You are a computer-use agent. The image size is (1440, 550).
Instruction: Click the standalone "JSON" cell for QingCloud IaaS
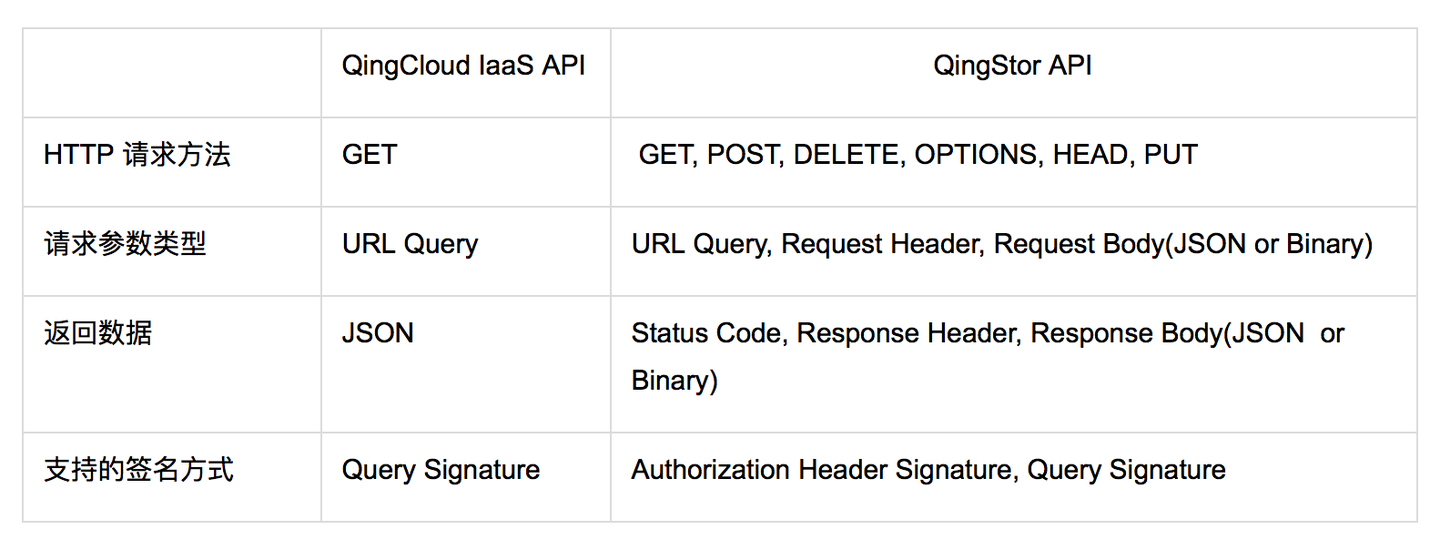(x=377, y=333)
